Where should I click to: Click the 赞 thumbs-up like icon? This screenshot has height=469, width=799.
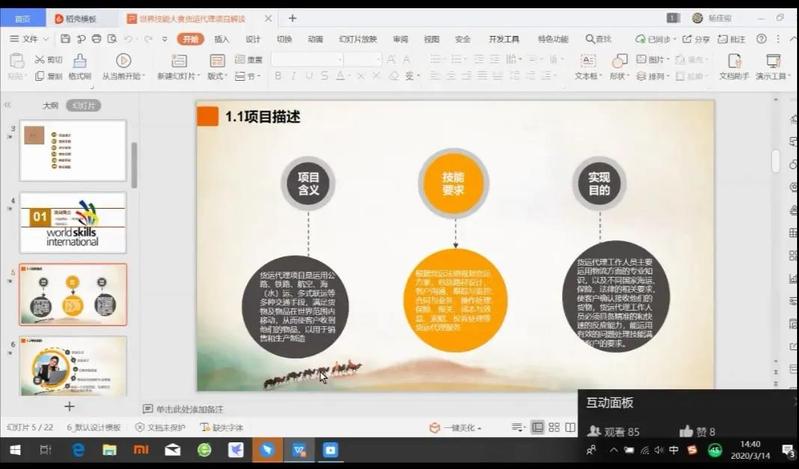686,431
